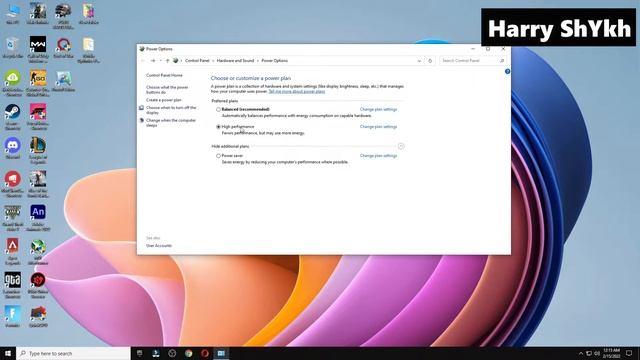Open volume control in system tray
The width and height of the screenshot is (640, 360).
[597, 353]
